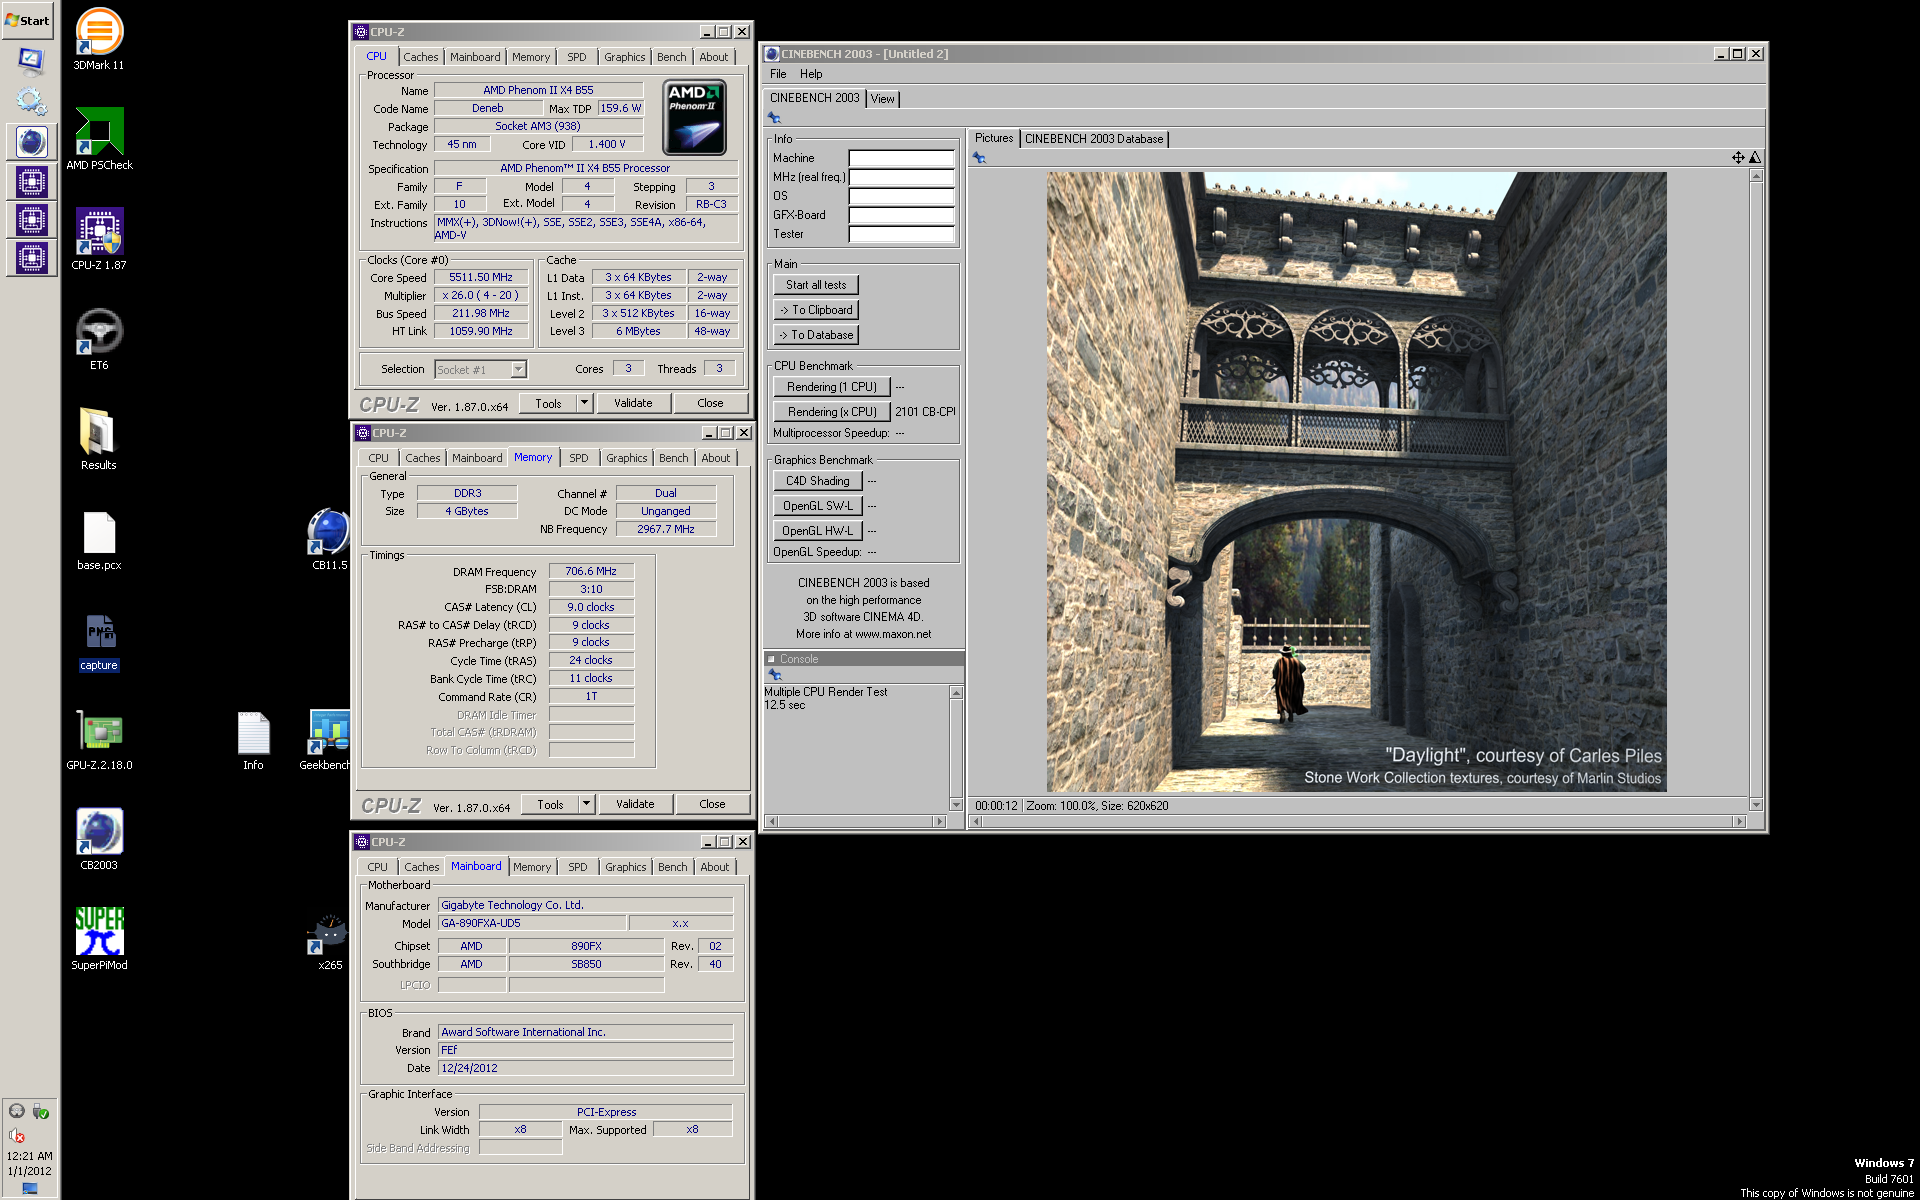Viewport: 1920px width, 1200px height.
Task: Start the C4D Shading graphics test
Action: pyautogui.click(x=818, y=481)
